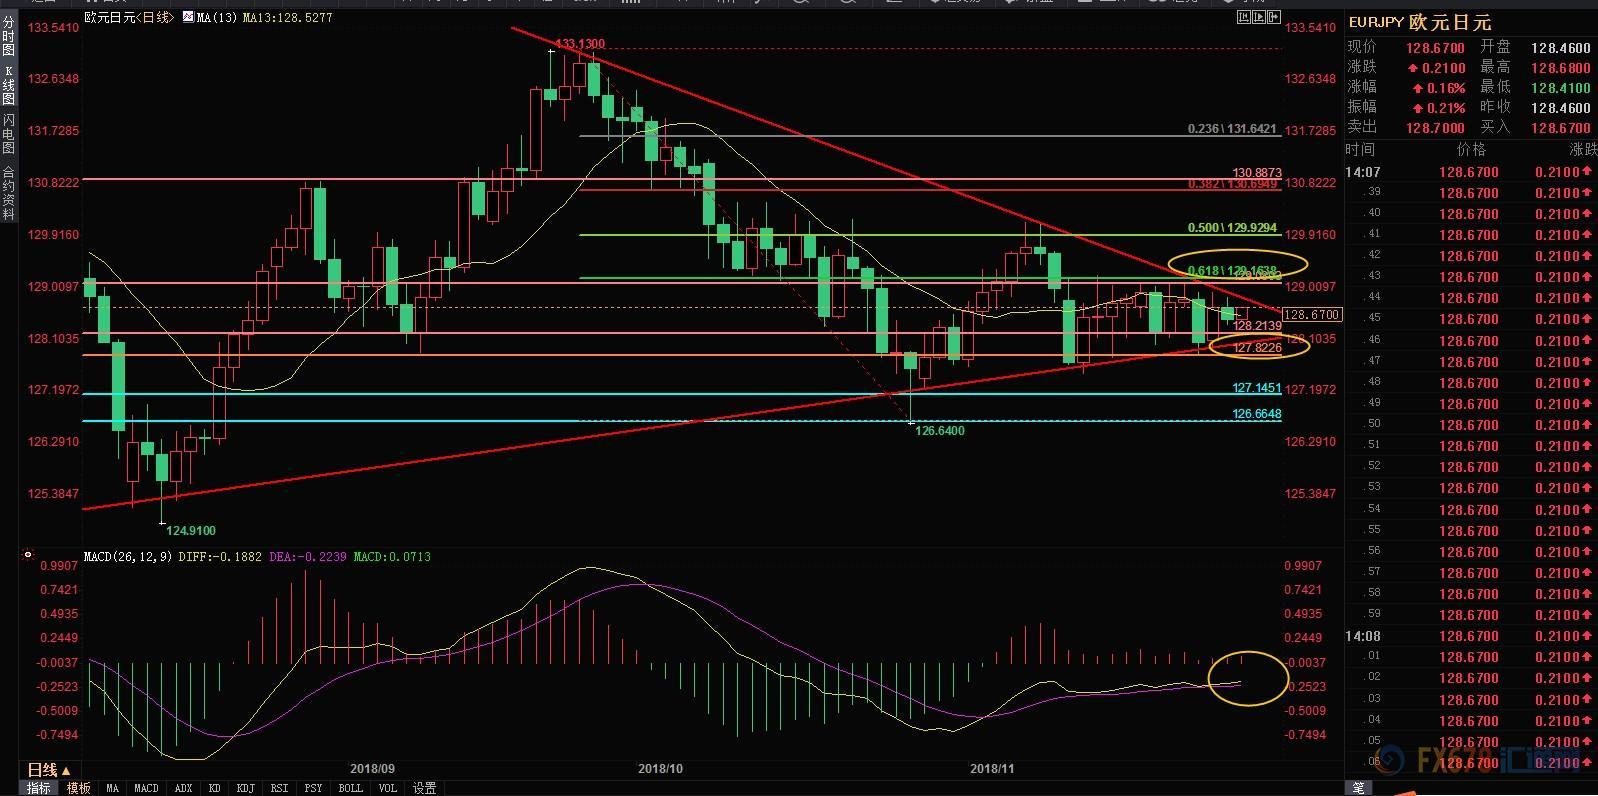Switch to the 模板 tab
Image resolution: width=1598 pixels, height=796 pixels.
(x=78, y=788)
